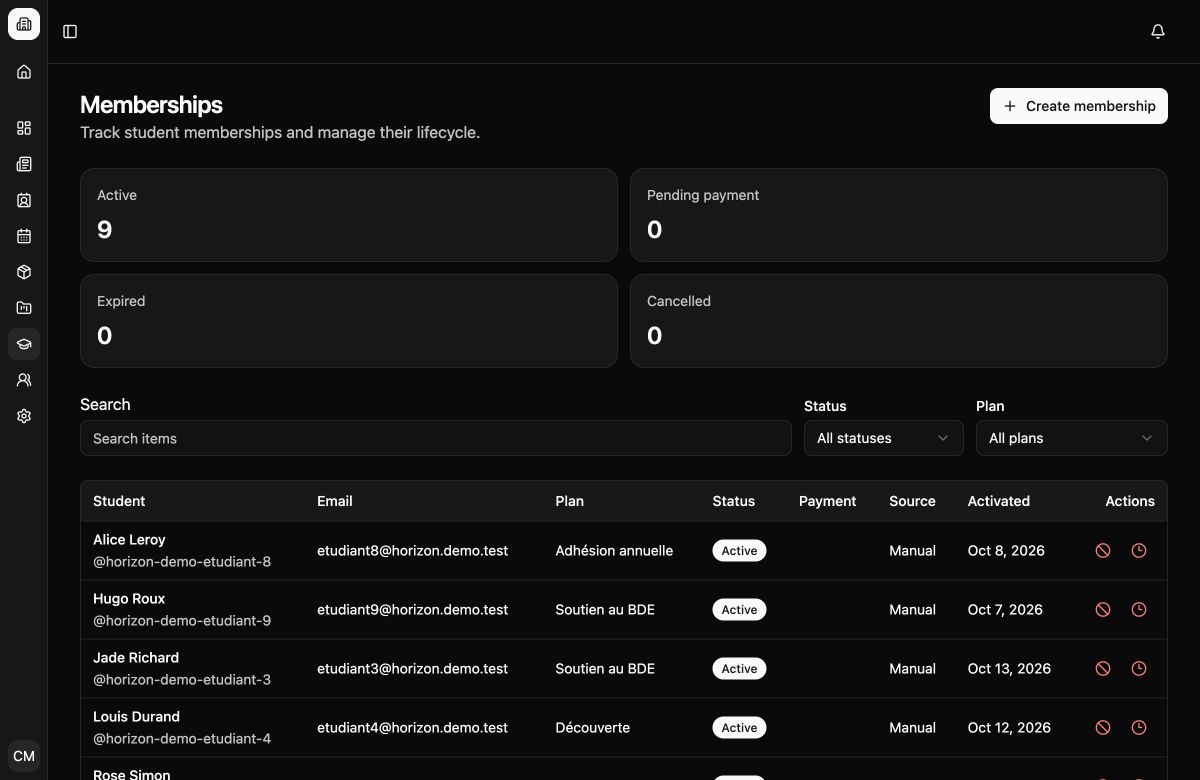Click the Expired count card

349,321
